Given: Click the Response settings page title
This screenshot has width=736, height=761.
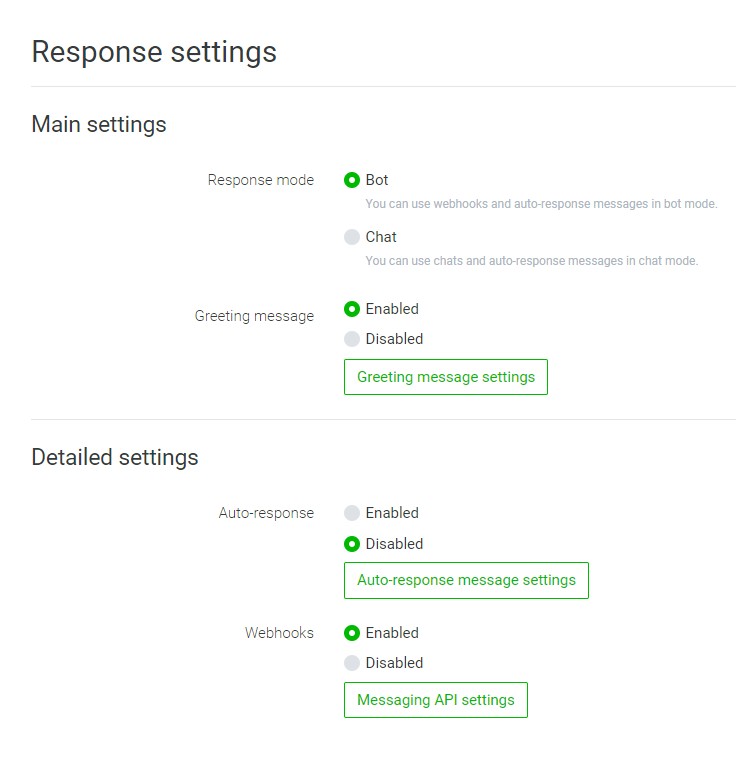Looking at the screenshot, I should [154, 52].
